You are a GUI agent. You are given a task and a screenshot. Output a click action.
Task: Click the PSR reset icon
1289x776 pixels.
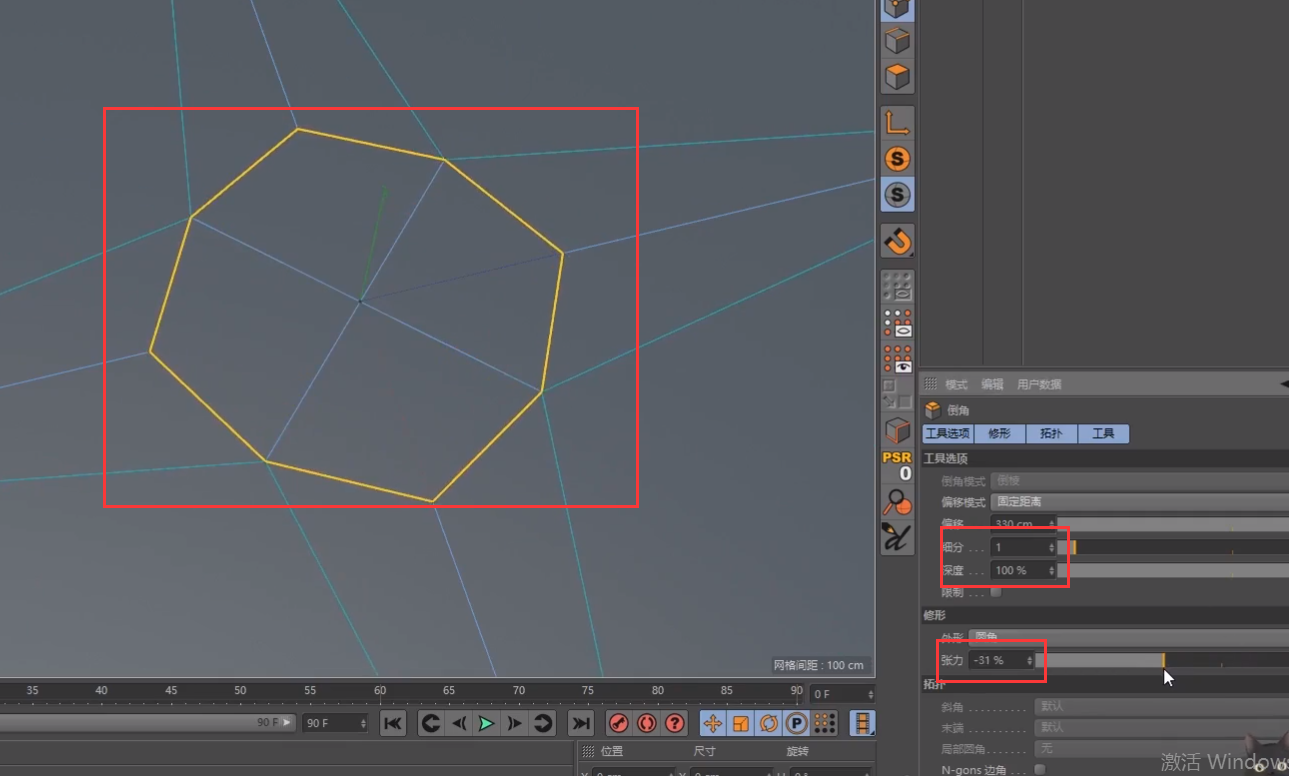tap(897, 465)
